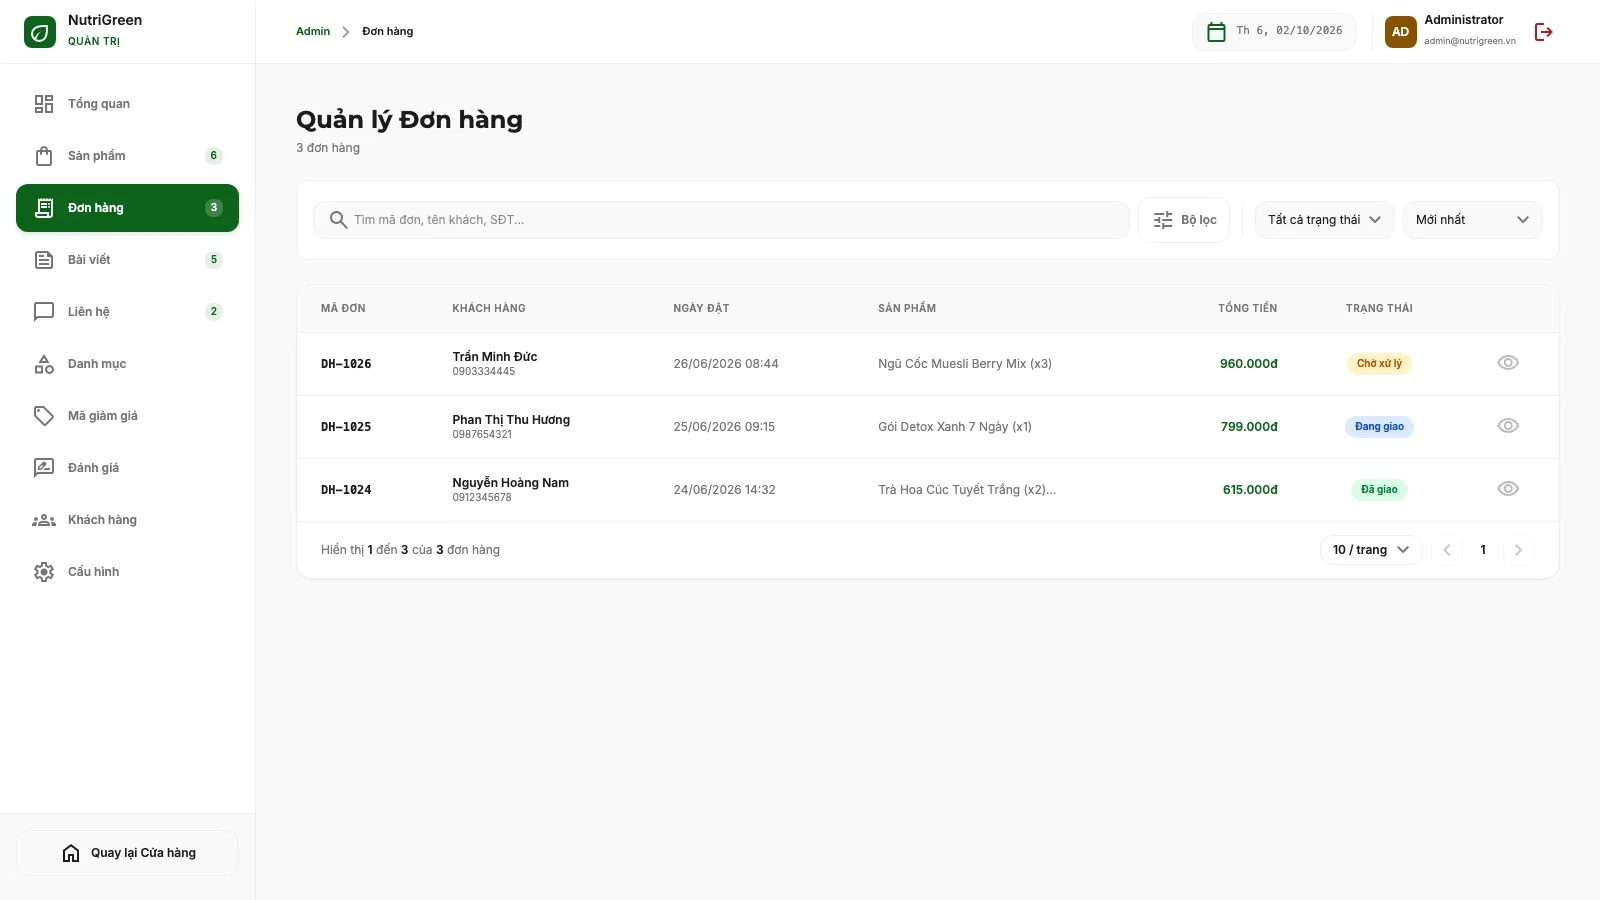
Task: Open the Mới nhất sort dropdown
Action: click(x=1472, y=220)
